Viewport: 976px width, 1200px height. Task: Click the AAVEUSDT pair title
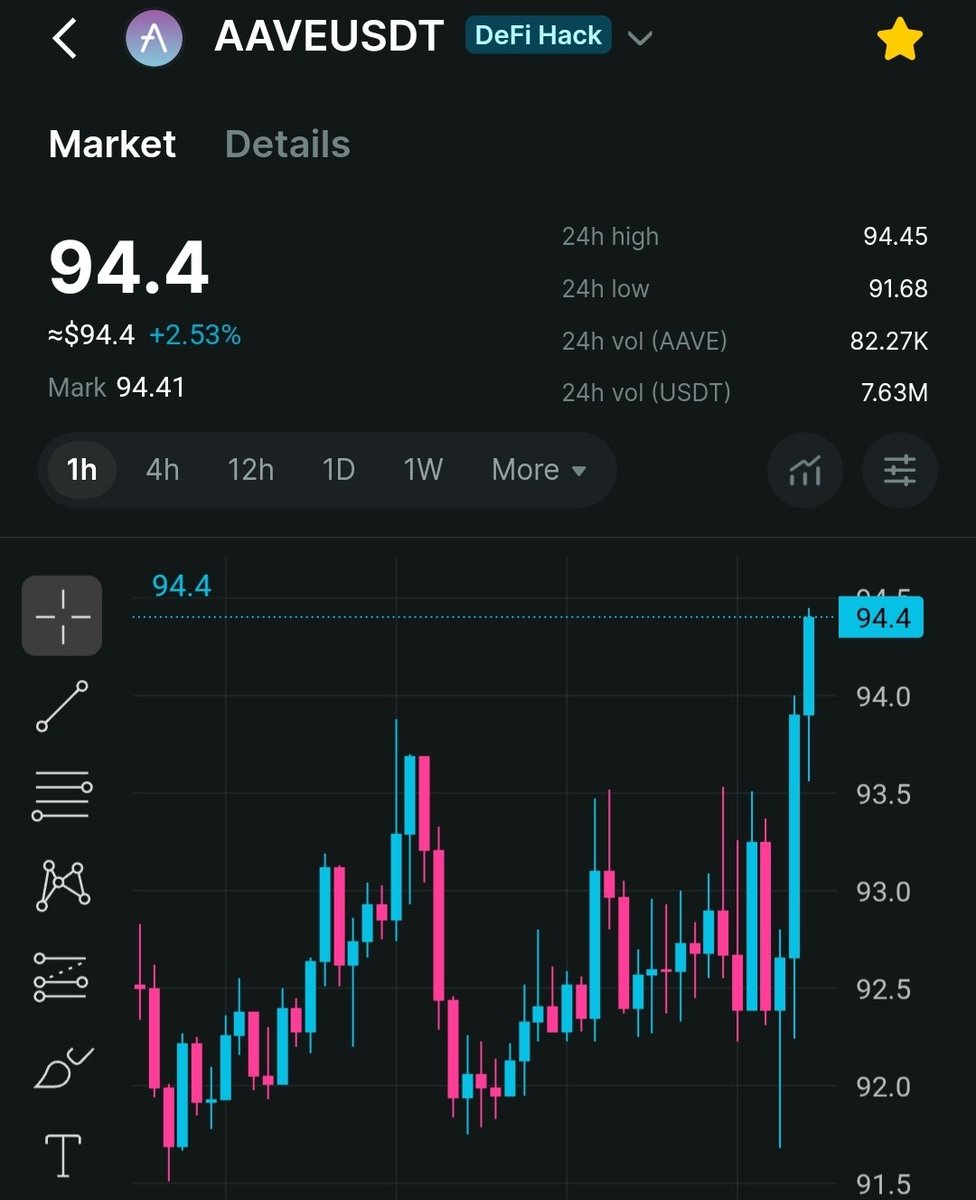coord(329,37)
